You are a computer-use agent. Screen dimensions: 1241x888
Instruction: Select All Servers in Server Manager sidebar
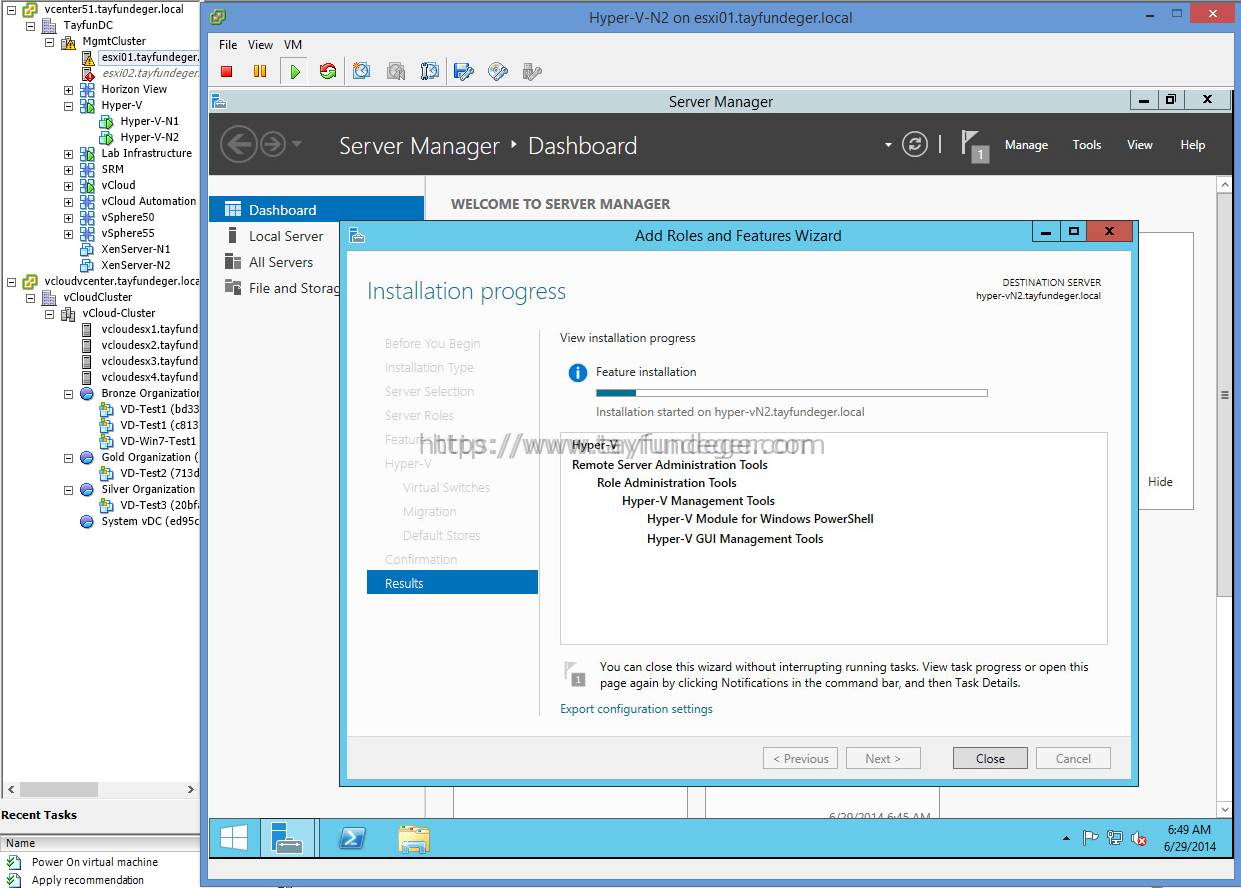point(281,262)
